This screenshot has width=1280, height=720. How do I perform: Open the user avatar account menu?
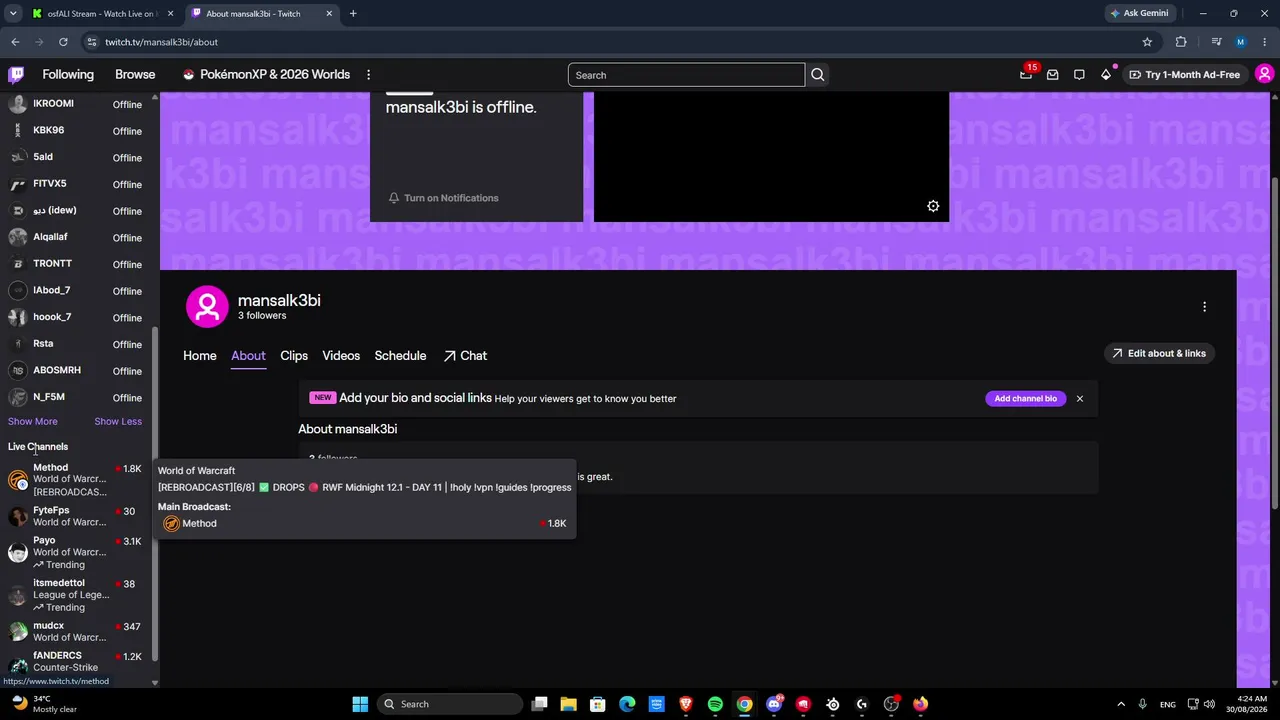[x=1264, y=75]
